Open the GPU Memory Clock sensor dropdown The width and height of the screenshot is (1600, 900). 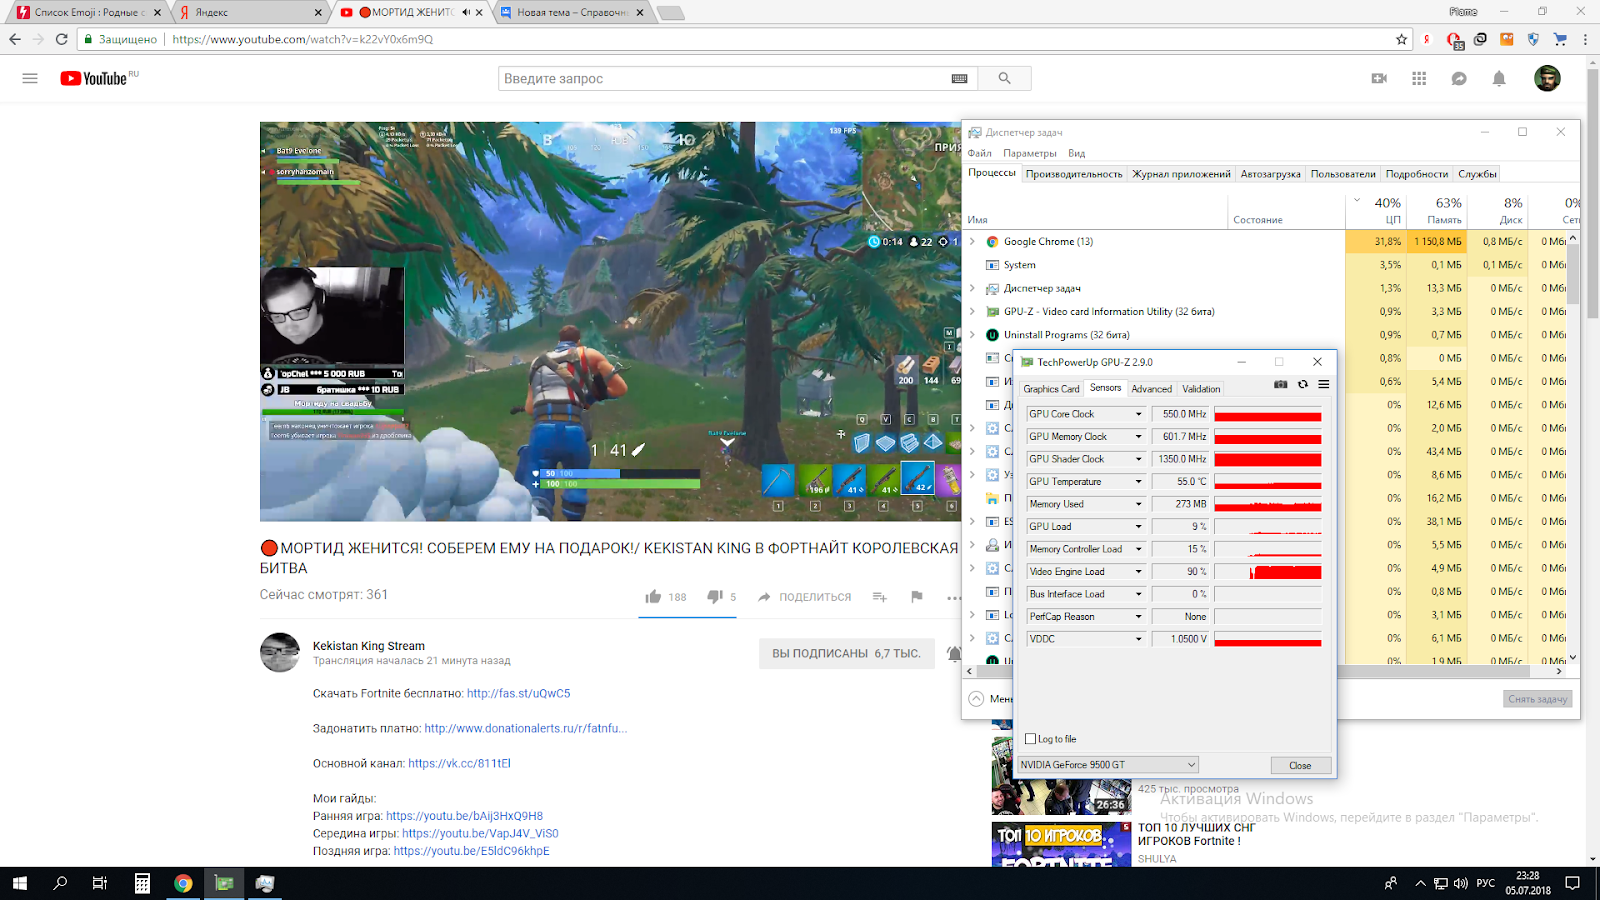point(1138,436)
